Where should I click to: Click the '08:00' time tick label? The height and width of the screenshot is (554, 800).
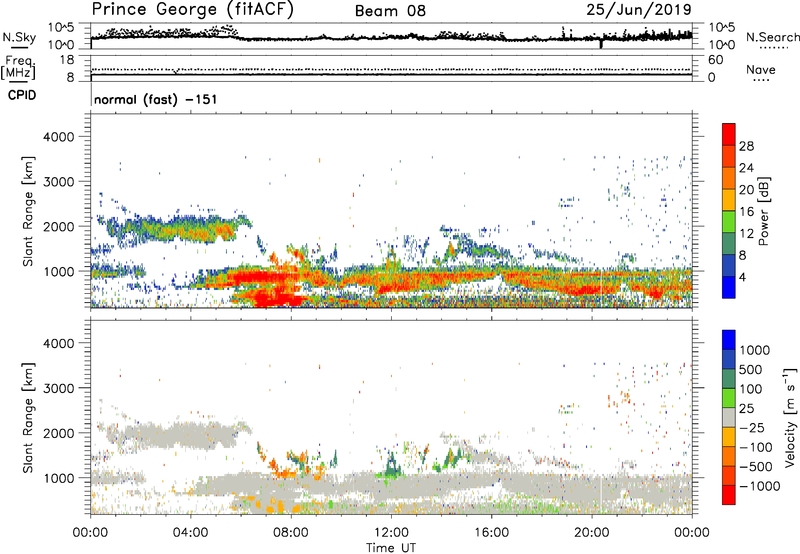tap(290, 533)
